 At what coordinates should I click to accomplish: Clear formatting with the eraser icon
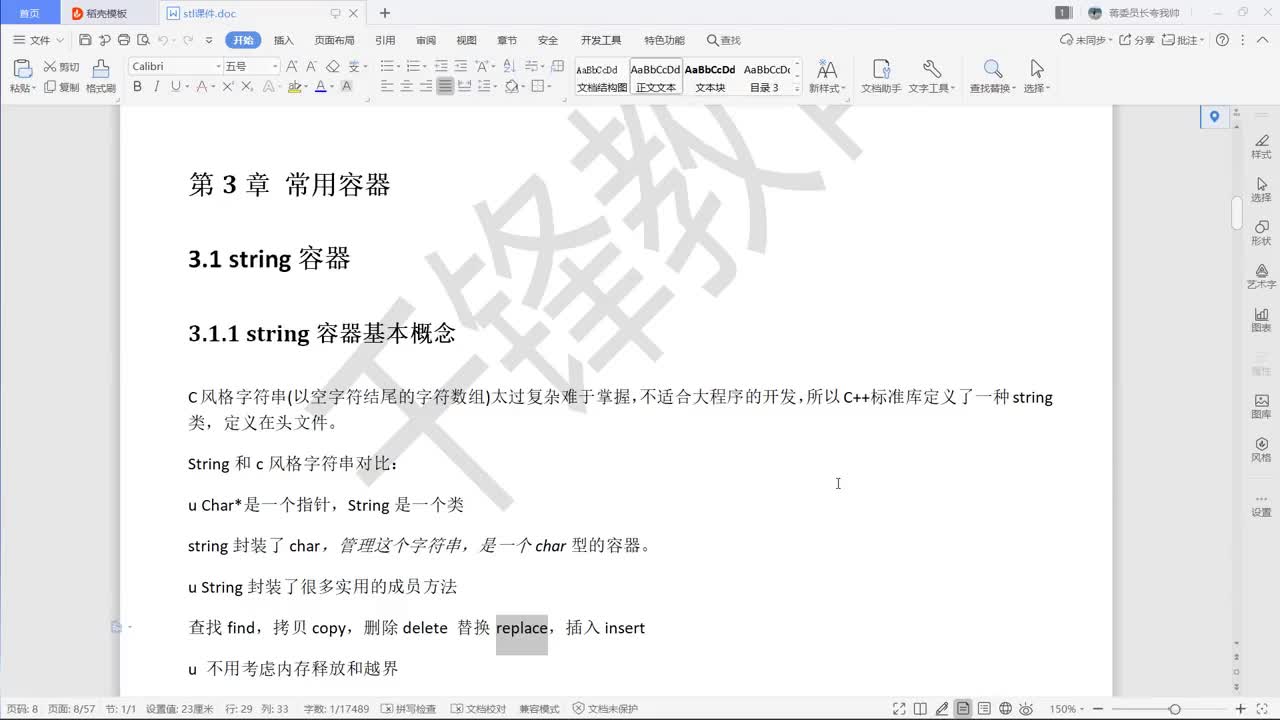pos(333,66)
